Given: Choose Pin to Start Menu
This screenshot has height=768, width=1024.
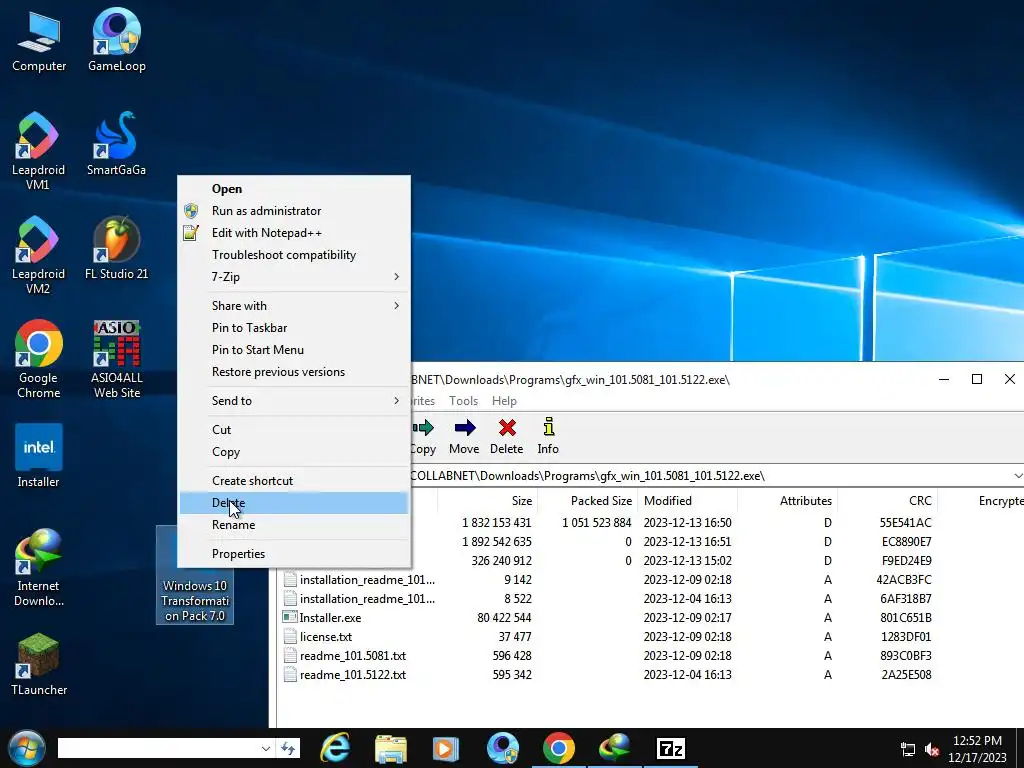Looking at the screenshot, I should pyautogui.click(x=294, y=350).
